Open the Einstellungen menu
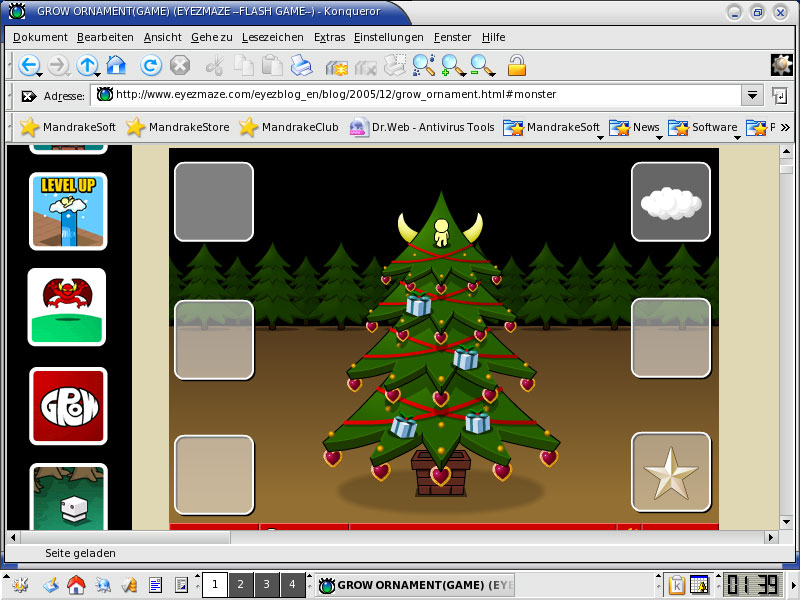The height and width of the screenshot is (600, 800). pos(389,37)
